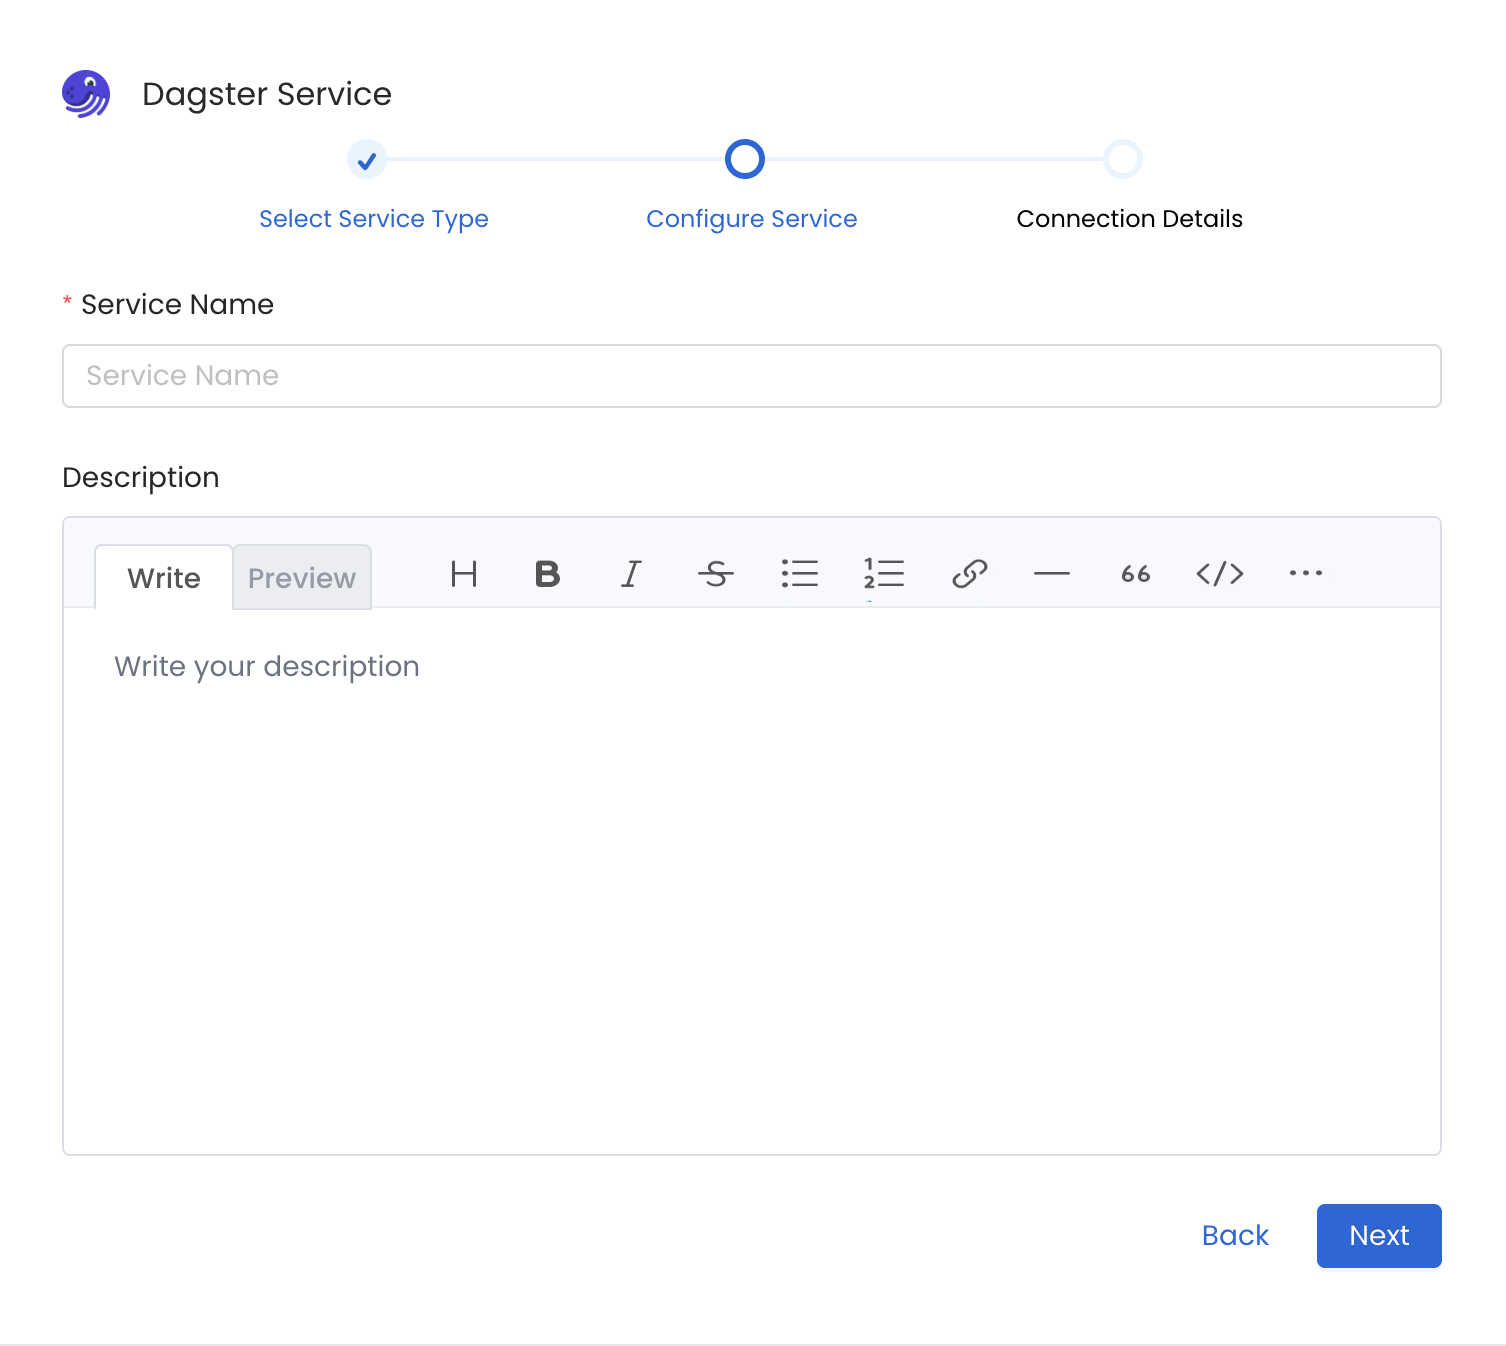This screenshot has height=1346, width=1506.
Task: Insert a horizontal rule
Action: [1052, 575]
